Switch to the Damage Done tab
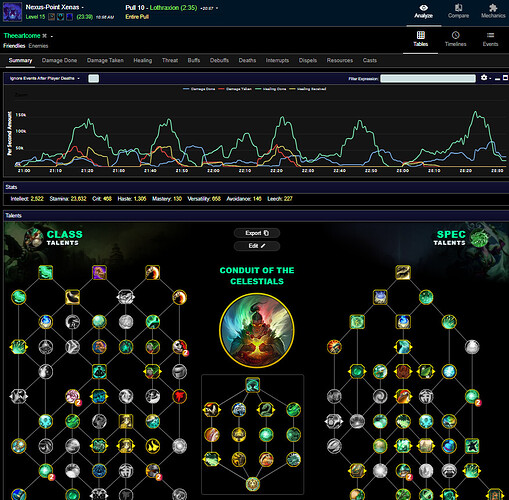Viewport: 509px width, 500px height. [59, 60]
